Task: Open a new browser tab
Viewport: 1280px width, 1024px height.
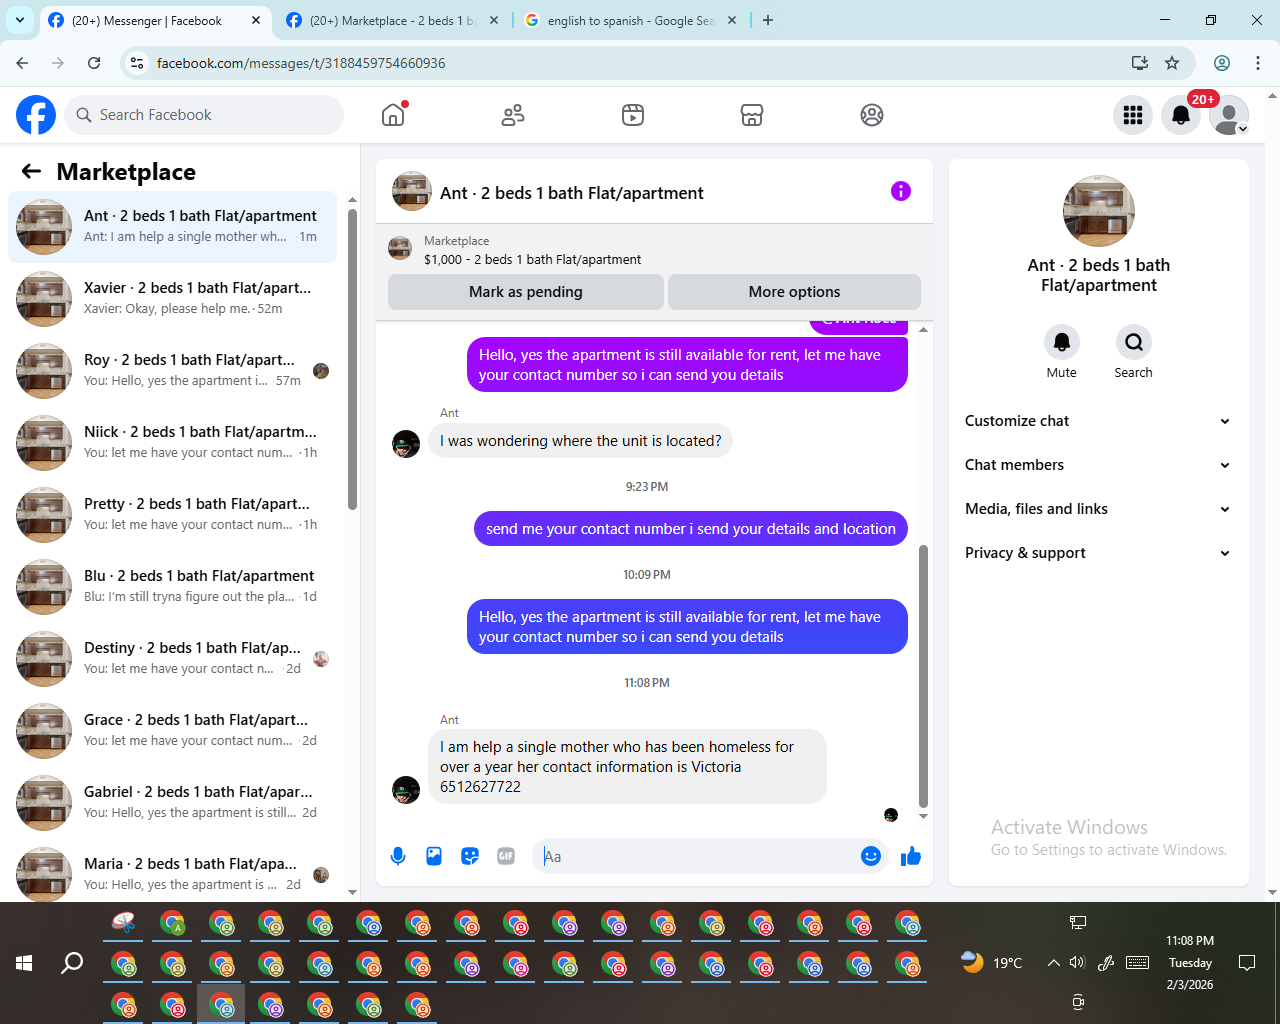Action: 768,20
